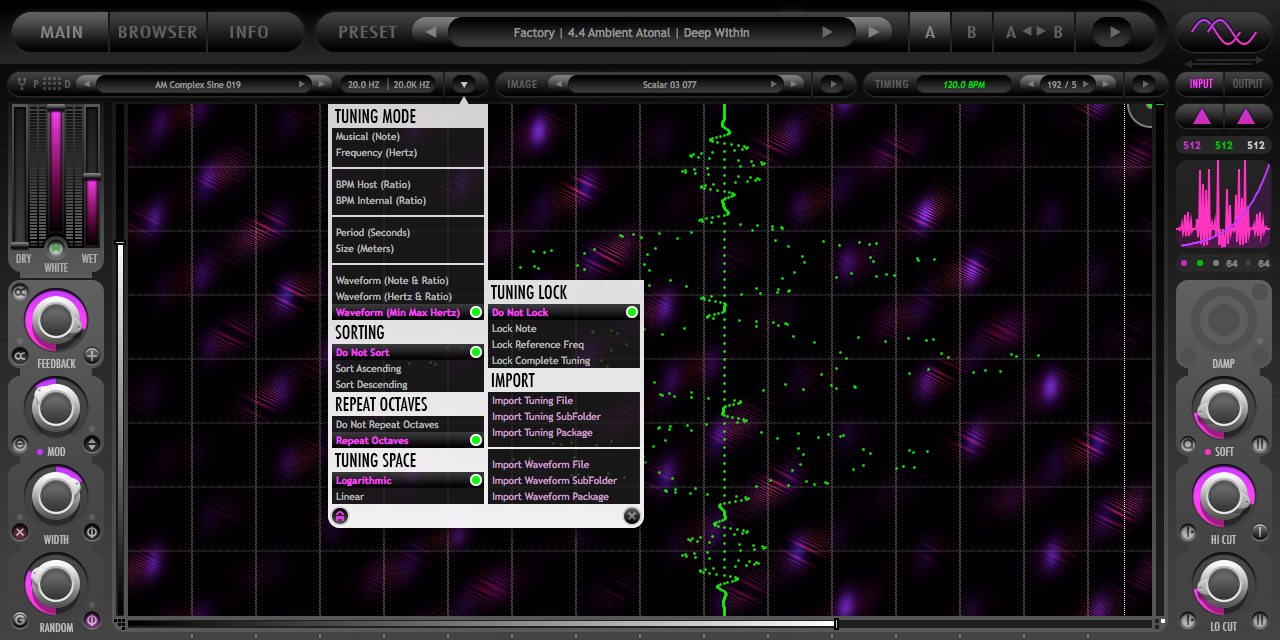Click the X icon left of the Width label
Image resolution: width=1280 pixels, height=640 pixels.
(20, 532)
